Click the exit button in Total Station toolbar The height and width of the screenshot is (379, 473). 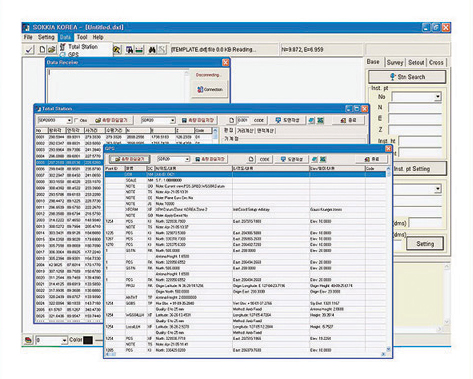point(349,120)
